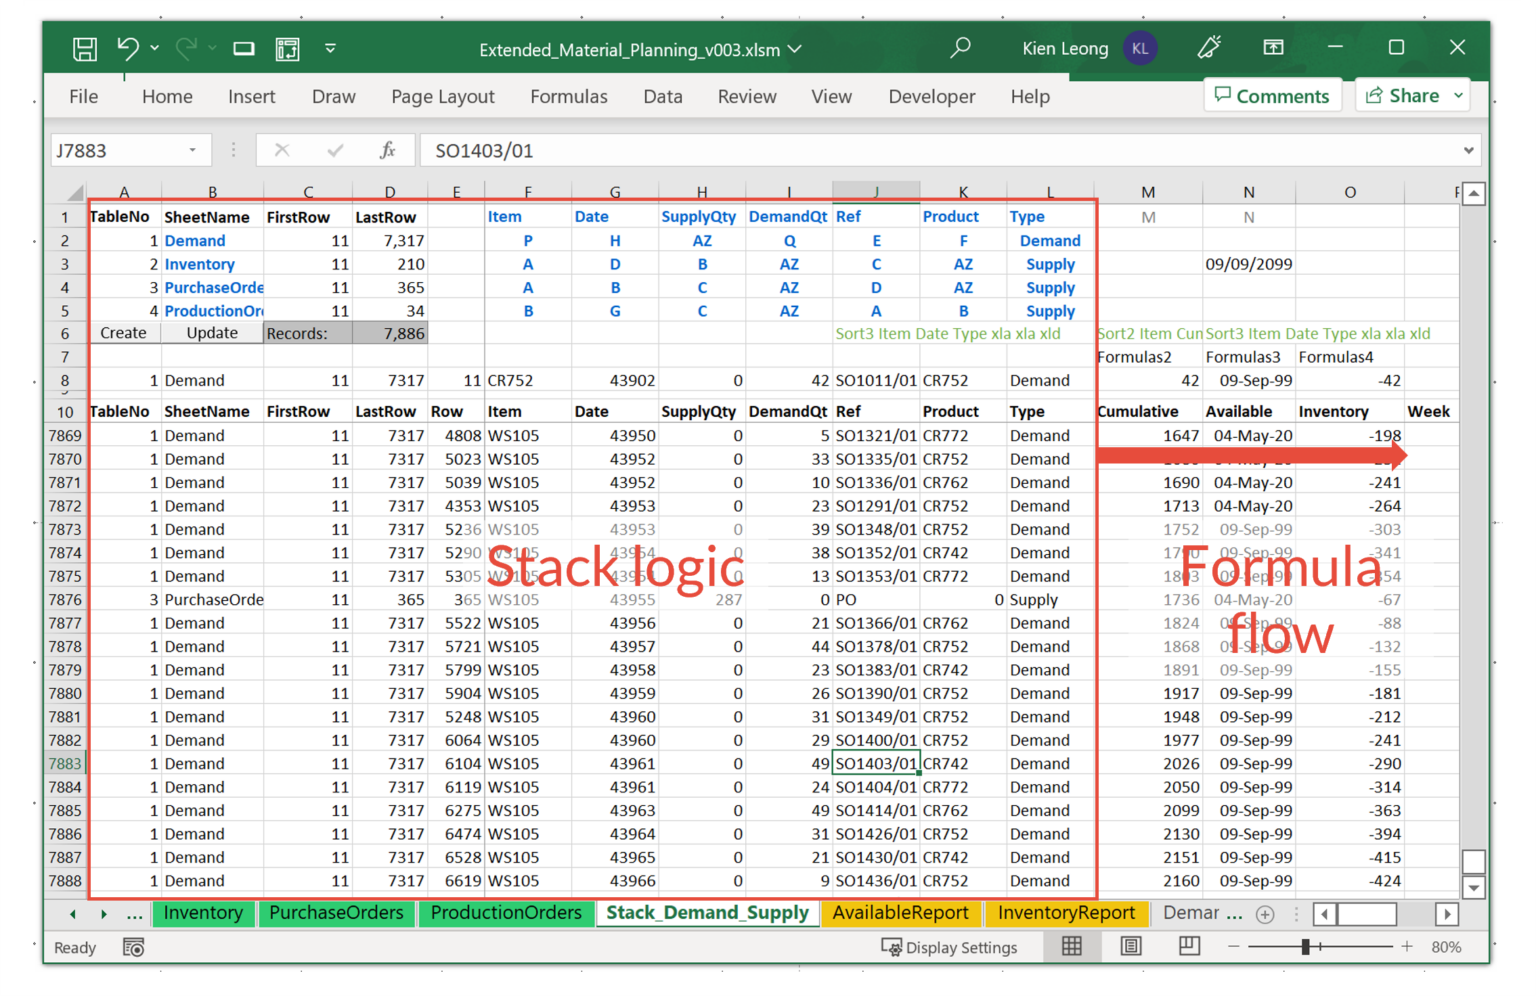
Task: Open the macro recorder icon near Ready
Action: click(x=133, y=947)
